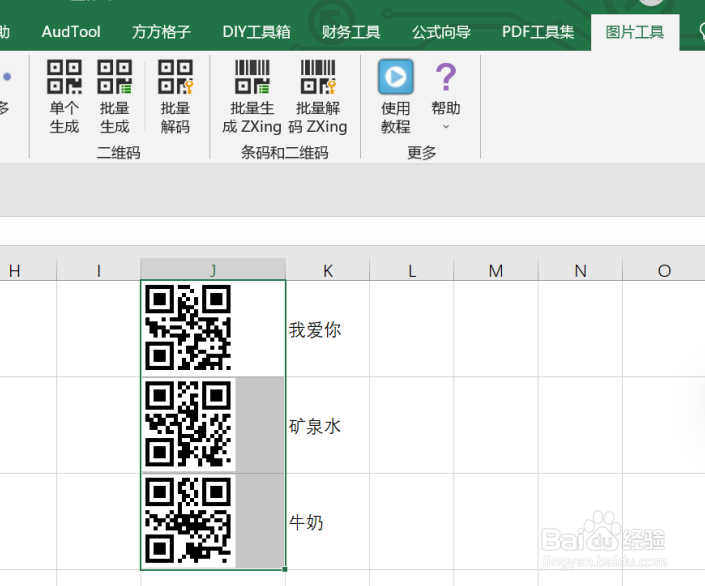This screenshot has width=705, height=586.
Task: Select column J header
Action: pyautogui.click(x=213, y=270)
